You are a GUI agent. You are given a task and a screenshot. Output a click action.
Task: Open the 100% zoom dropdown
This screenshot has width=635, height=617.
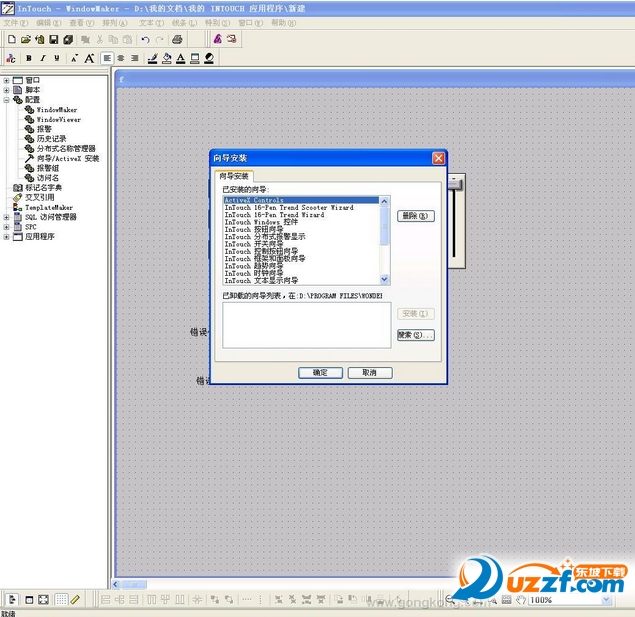point(606,600)
